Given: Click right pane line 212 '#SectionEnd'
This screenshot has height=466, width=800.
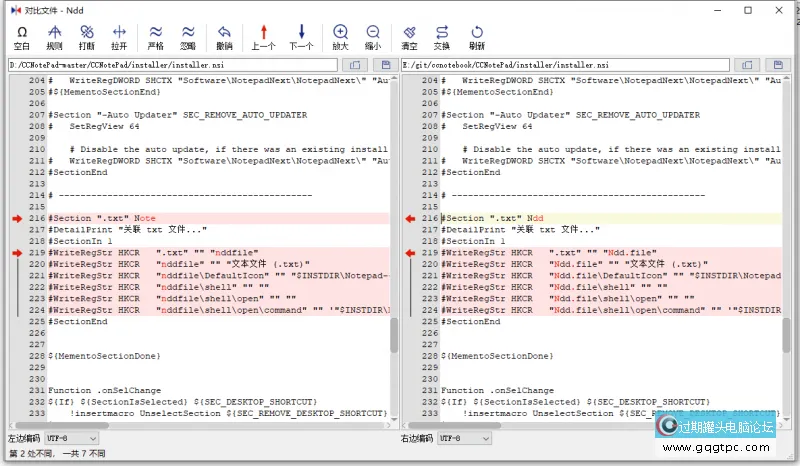Looking at the screenshot, I should click(470, 173).
